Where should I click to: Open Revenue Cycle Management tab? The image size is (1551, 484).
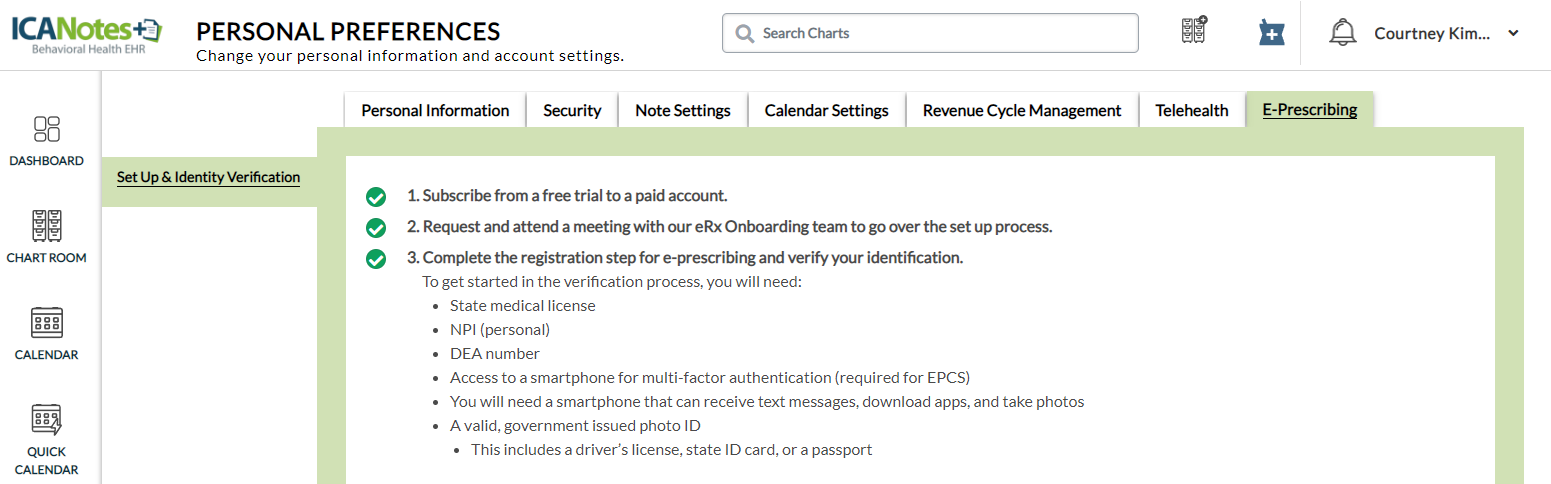tap(1022, 110)
